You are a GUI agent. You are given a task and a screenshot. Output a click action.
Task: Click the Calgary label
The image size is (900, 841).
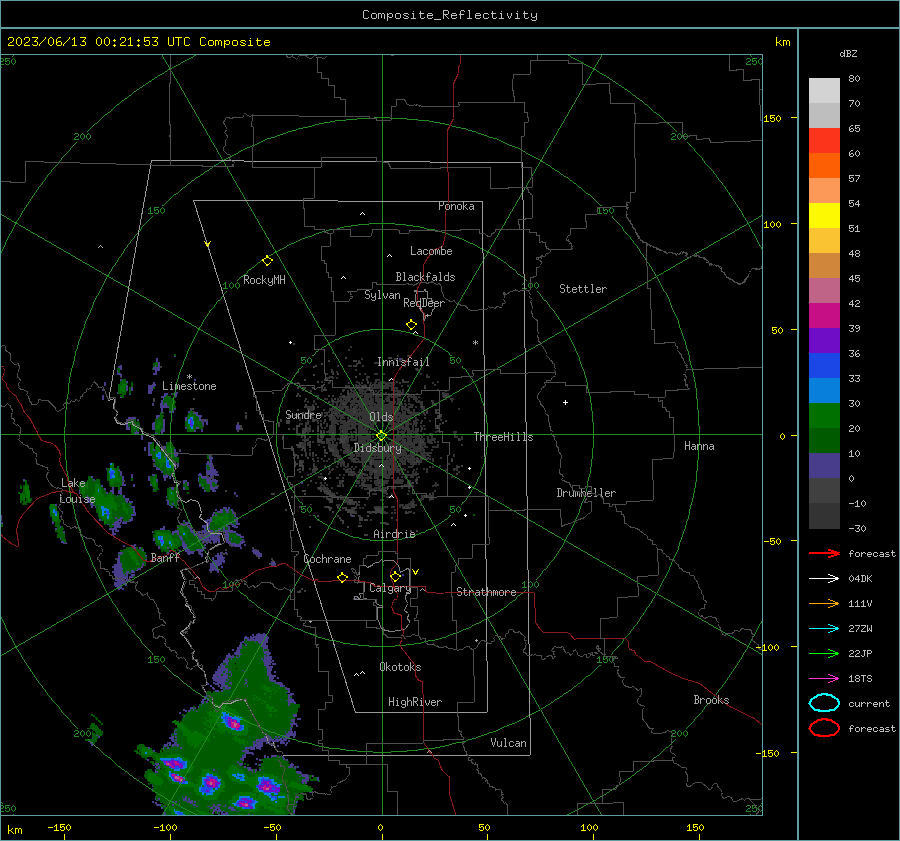[390, 588]
